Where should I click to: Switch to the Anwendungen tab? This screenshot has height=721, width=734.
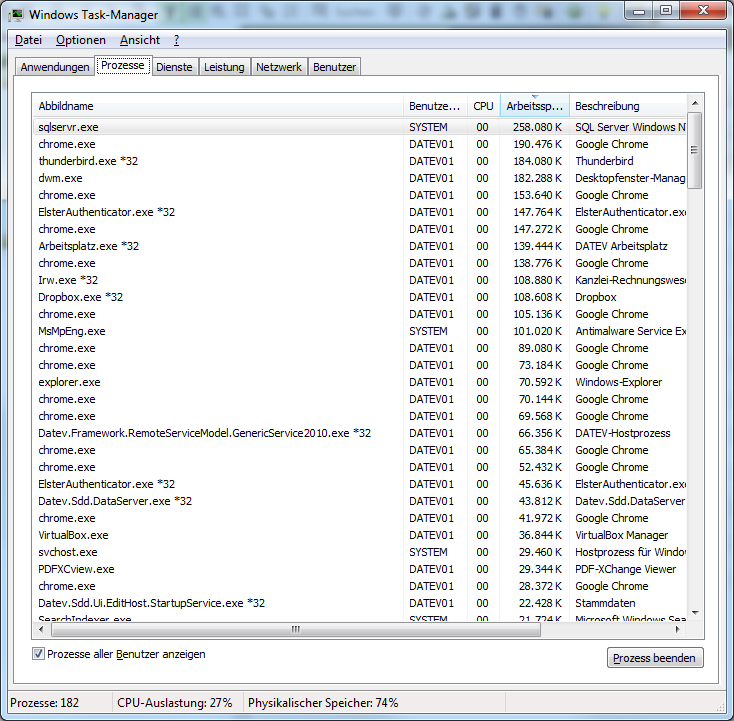pyautogui.click(x=55, y=67)
